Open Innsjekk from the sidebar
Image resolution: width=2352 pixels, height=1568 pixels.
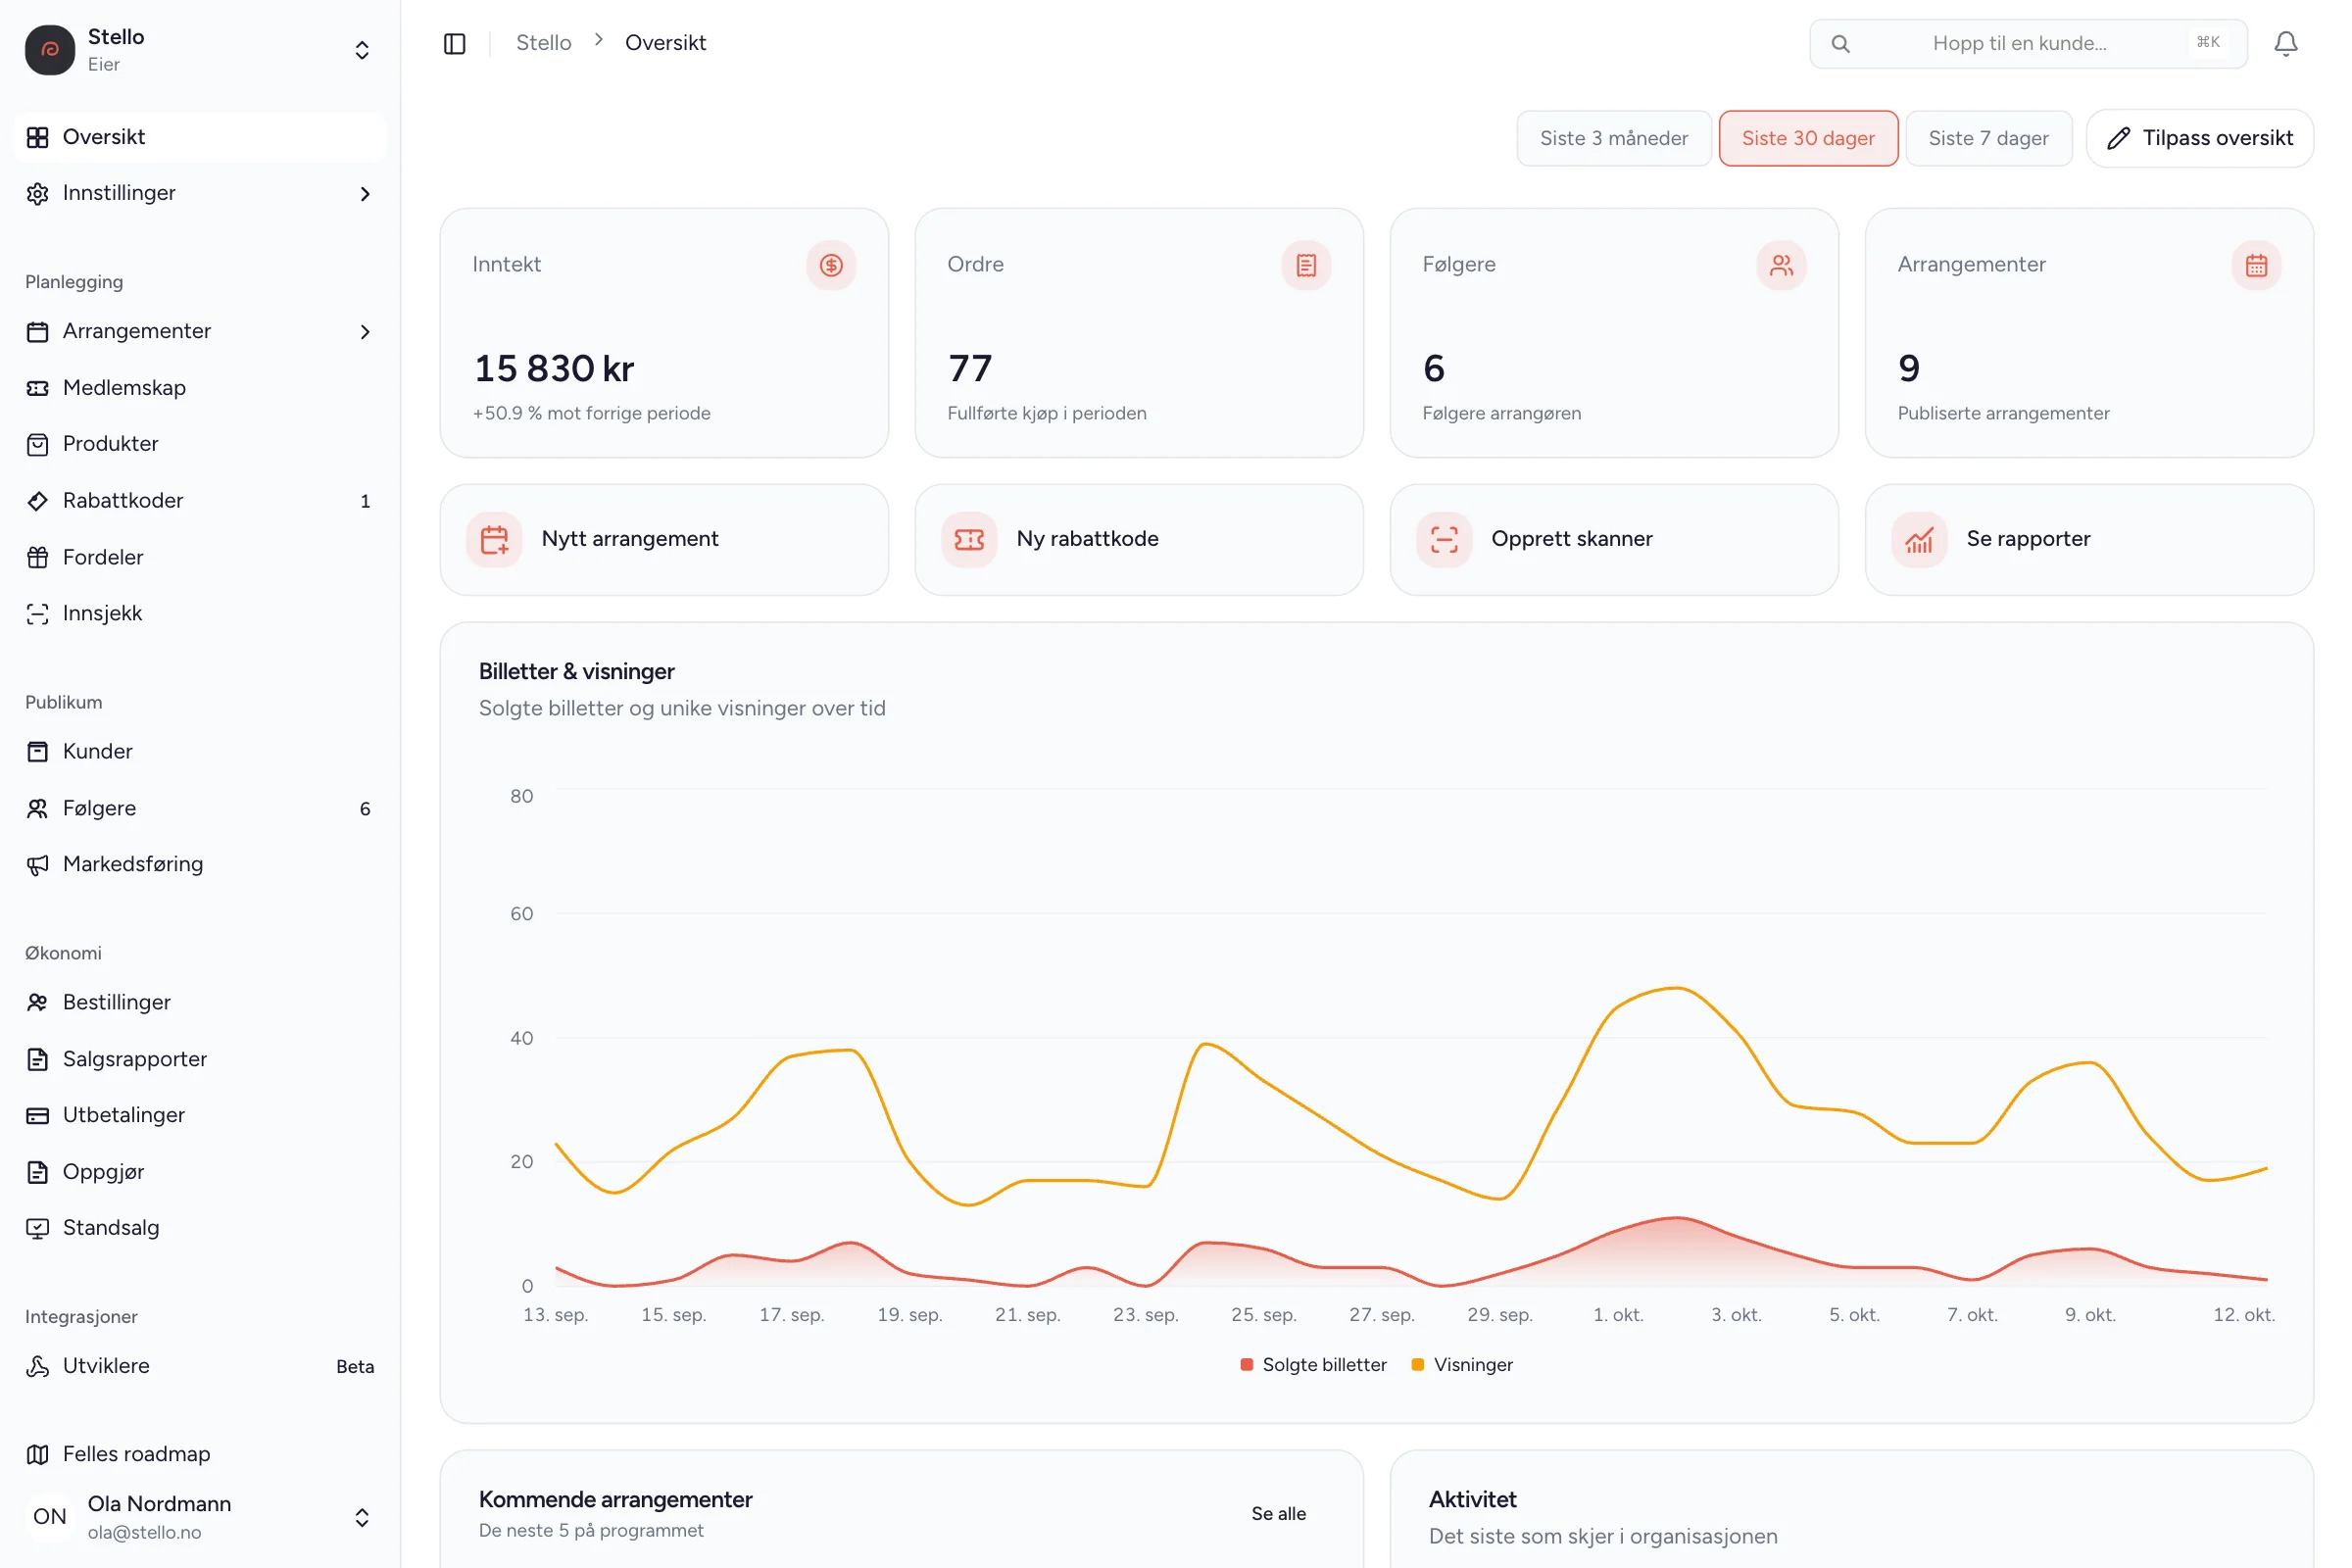pos(200,613)
